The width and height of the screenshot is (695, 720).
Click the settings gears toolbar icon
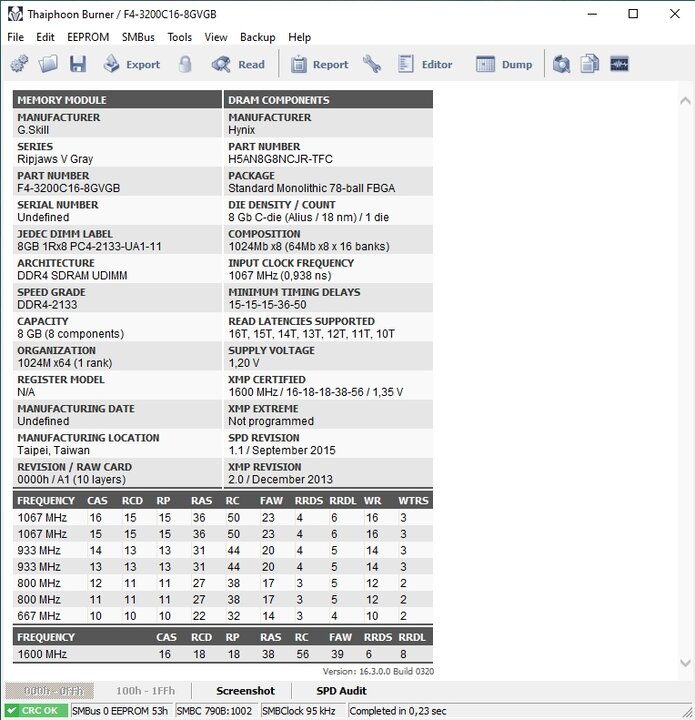coord(19,64)
